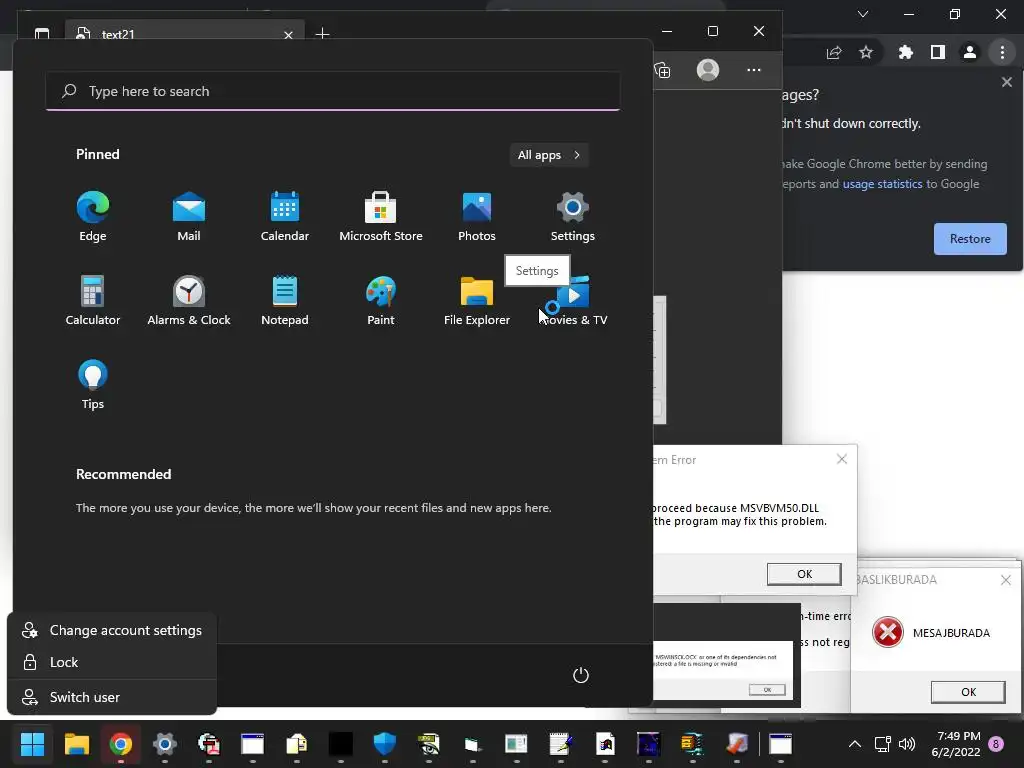Open the Settings gear on the taskbar
Viewport: 1024px width, 768px height.
(165, 744)
